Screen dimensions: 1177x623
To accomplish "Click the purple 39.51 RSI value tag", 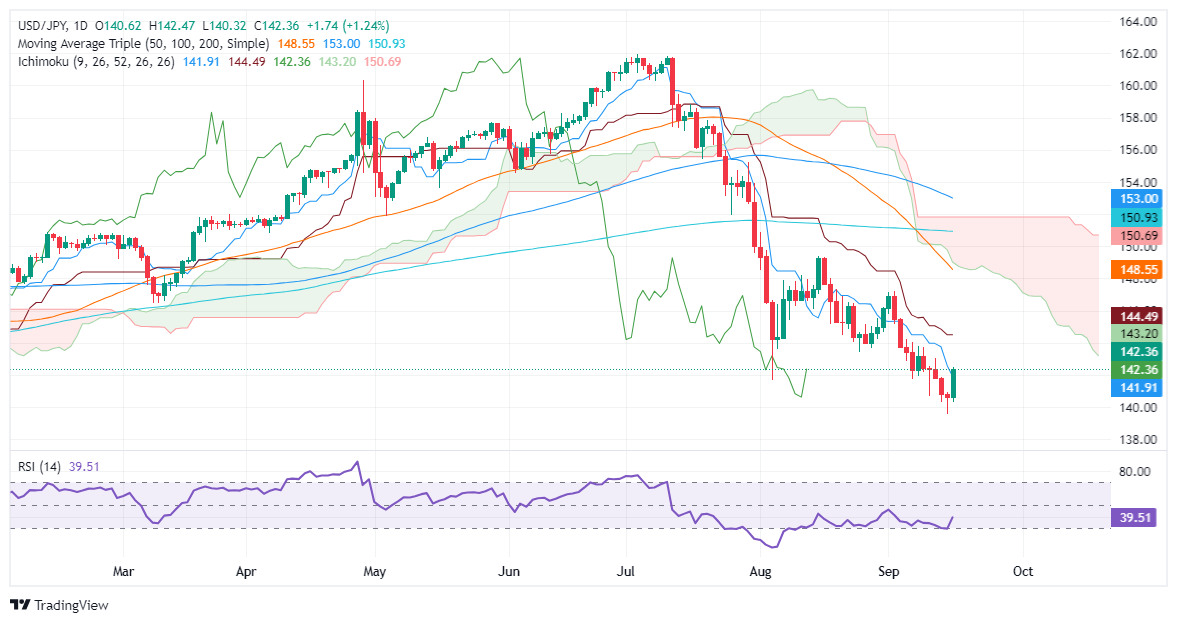I will [x=1136, y=518].
